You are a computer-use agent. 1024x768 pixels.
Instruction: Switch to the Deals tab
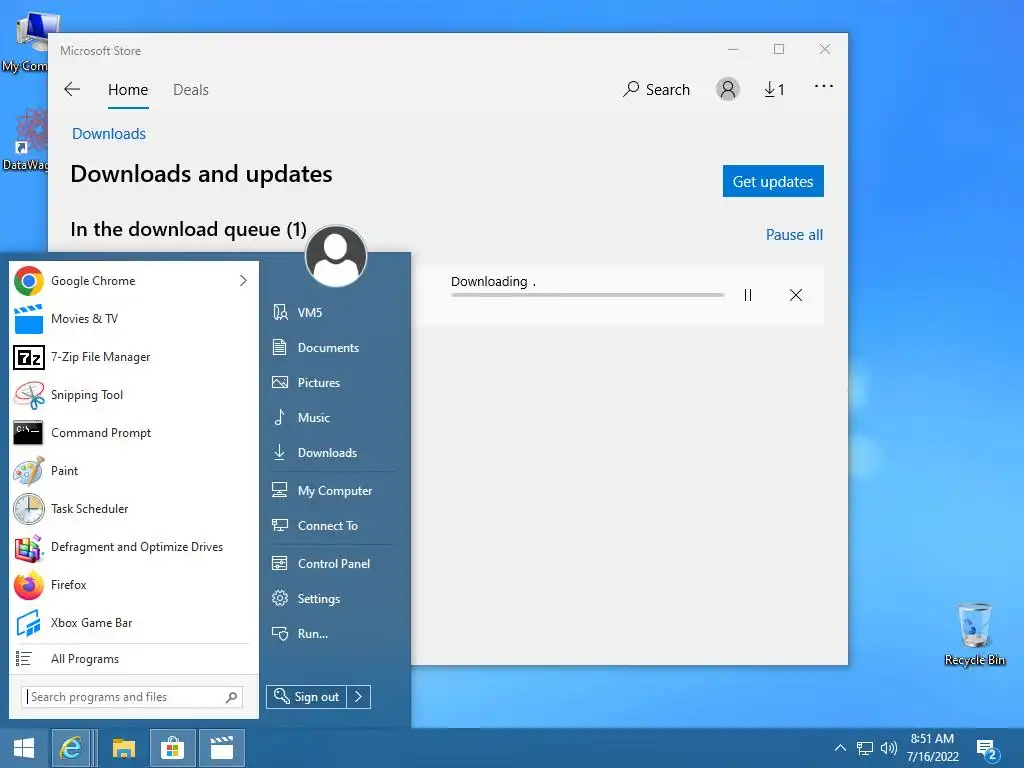point(191,89)
